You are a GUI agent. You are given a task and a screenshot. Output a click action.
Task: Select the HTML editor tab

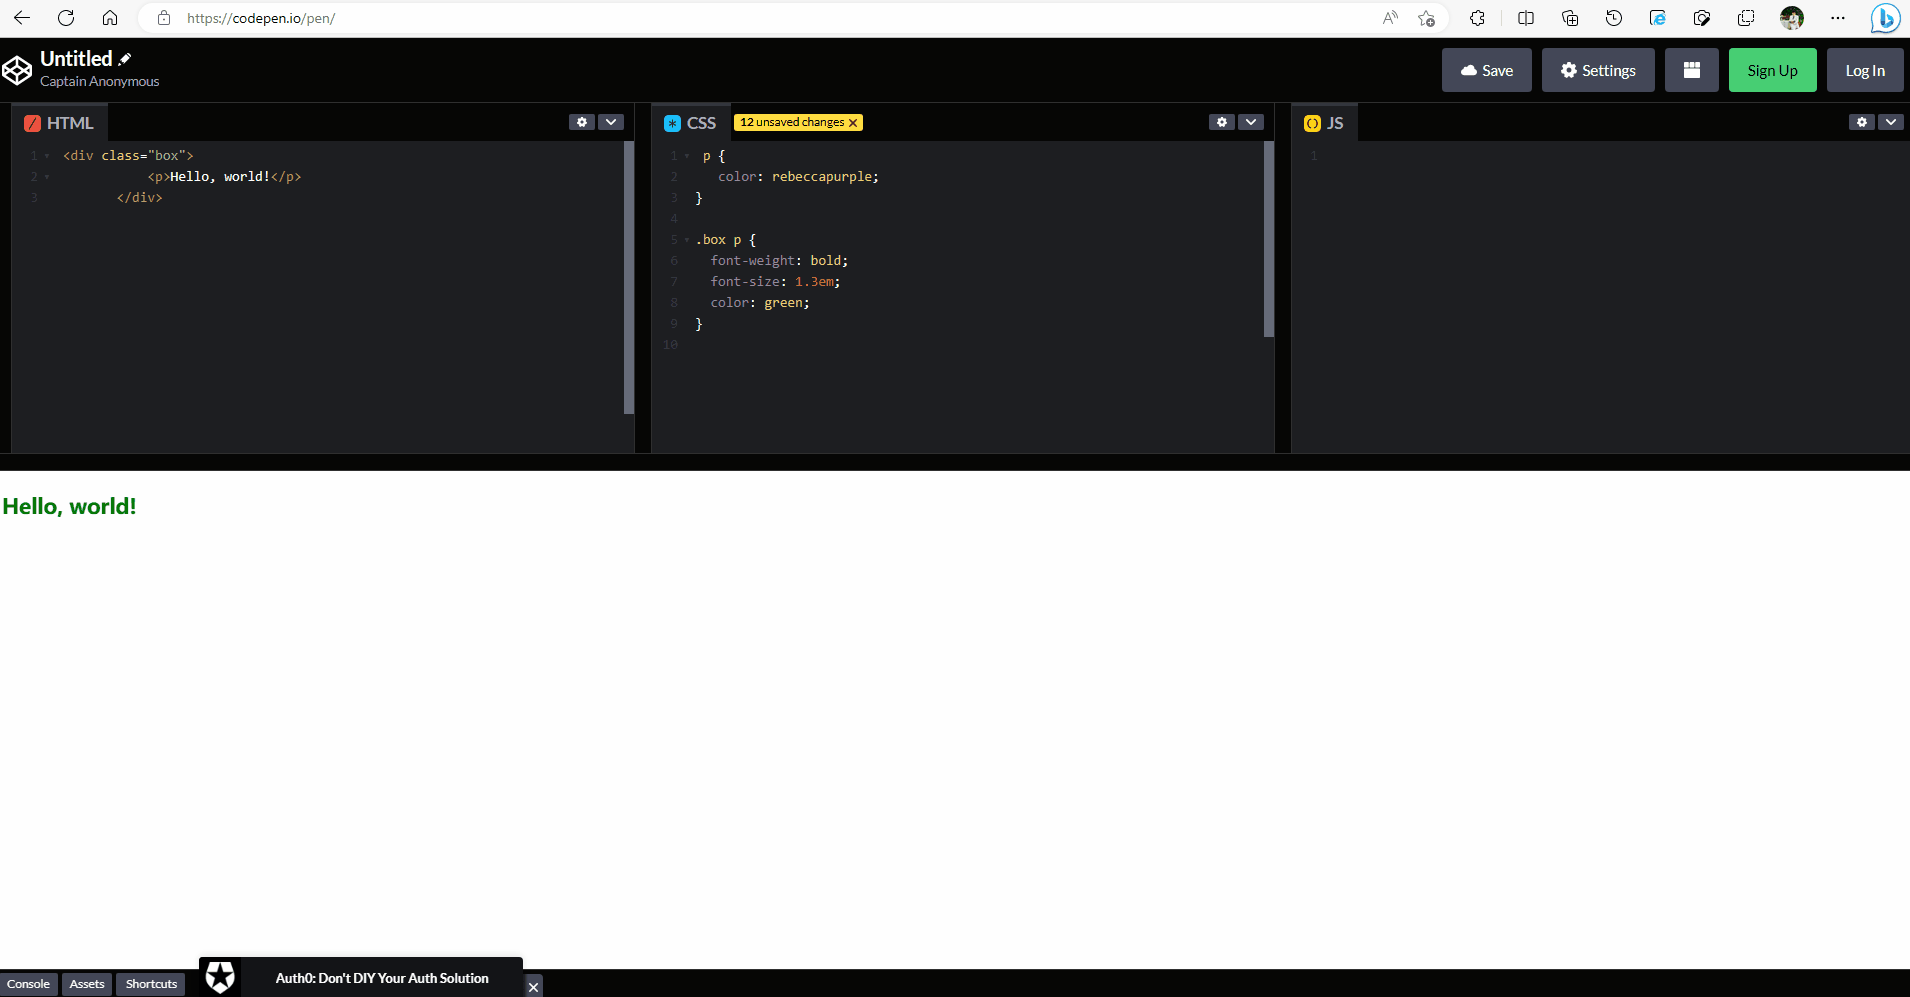60,123
